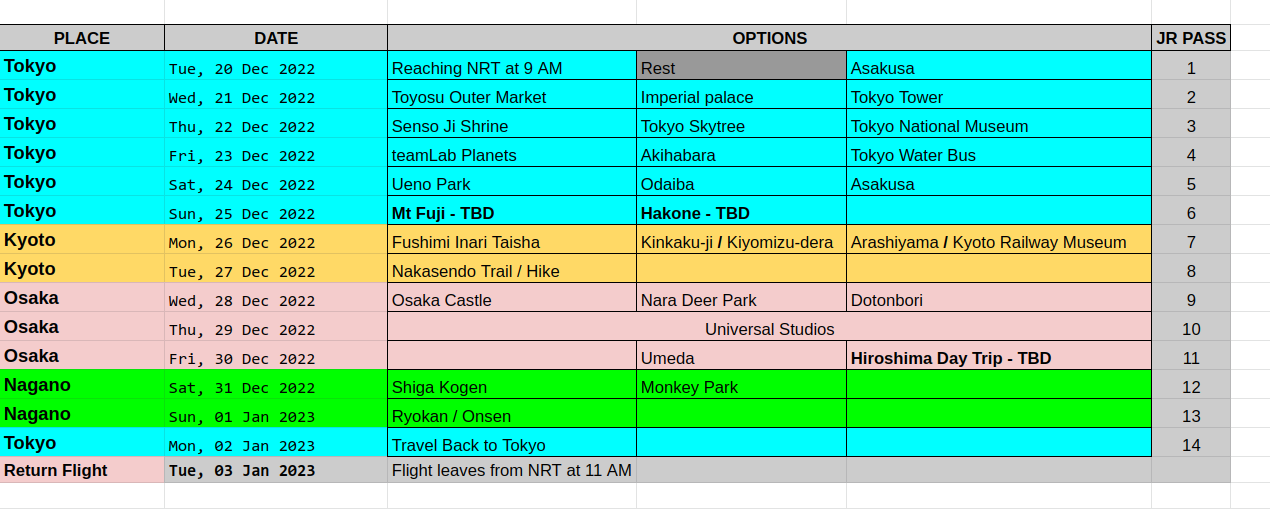Click the PLACE column header cell
The image size is (1270, 509).
82,38
